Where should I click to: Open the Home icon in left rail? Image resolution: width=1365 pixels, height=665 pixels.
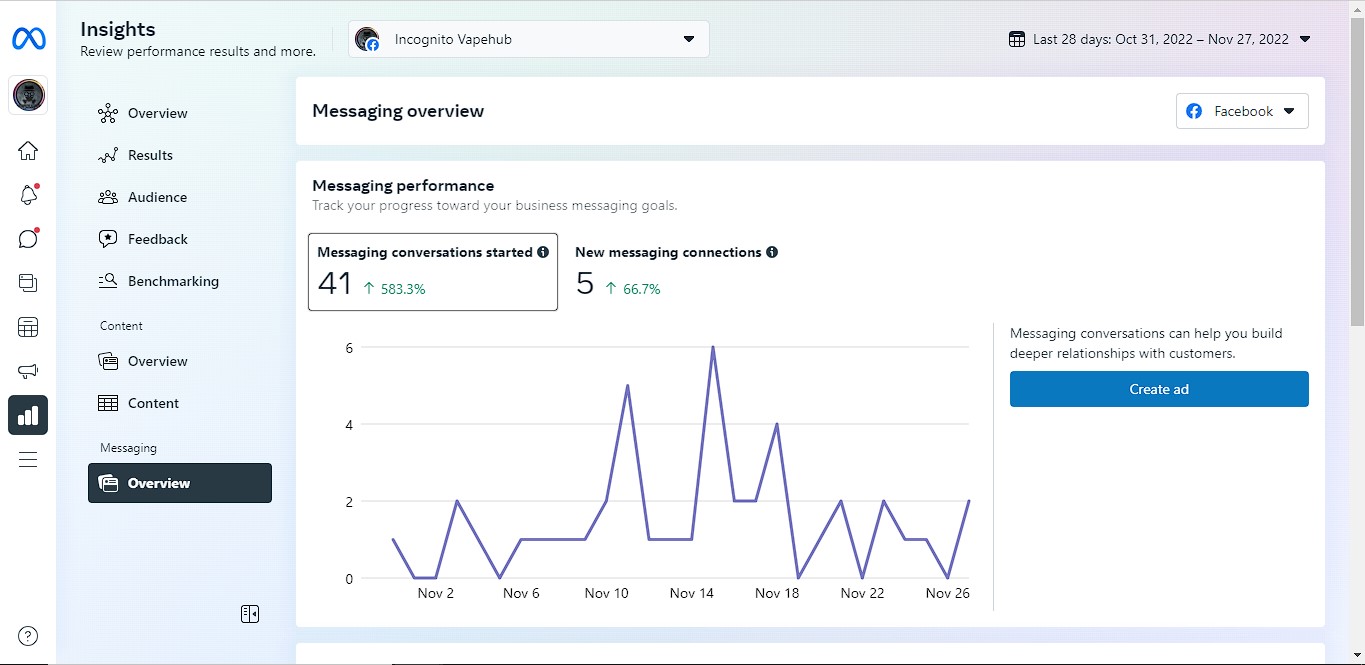tap(28, 151)
